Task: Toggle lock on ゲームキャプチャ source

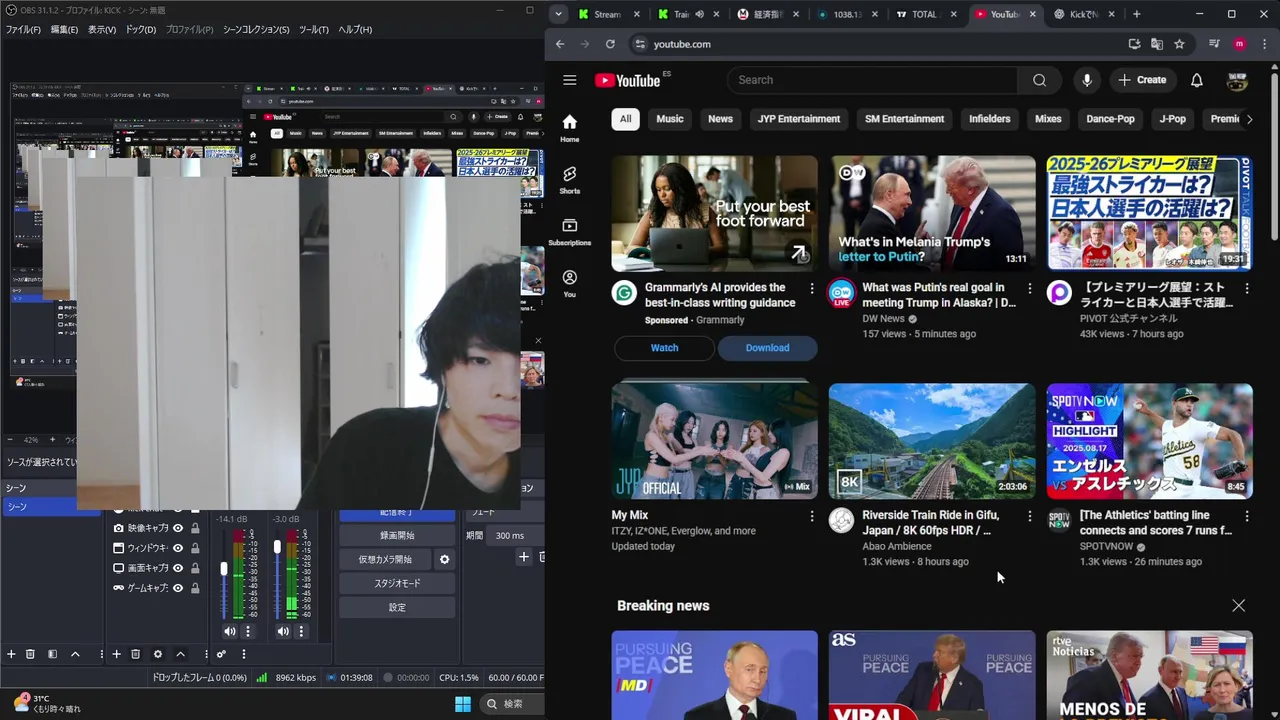Action: point(195,588)
